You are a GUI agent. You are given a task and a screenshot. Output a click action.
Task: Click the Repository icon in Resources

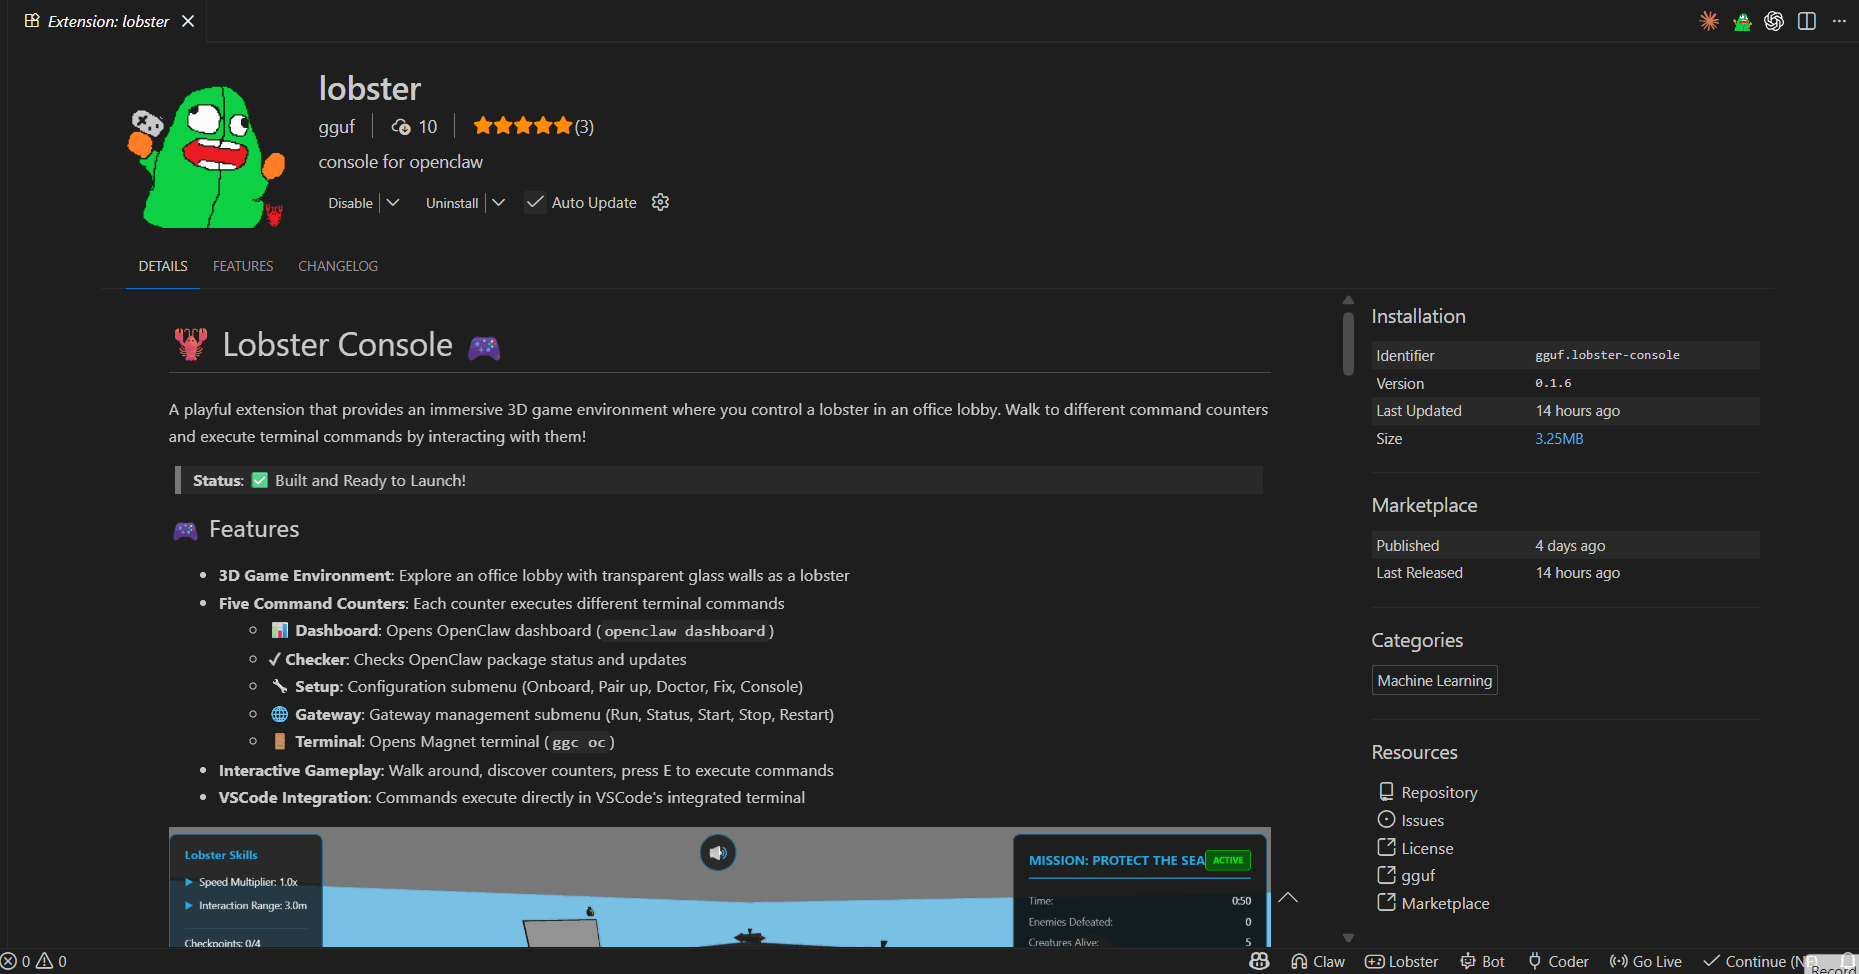(x=1386, y=791)
